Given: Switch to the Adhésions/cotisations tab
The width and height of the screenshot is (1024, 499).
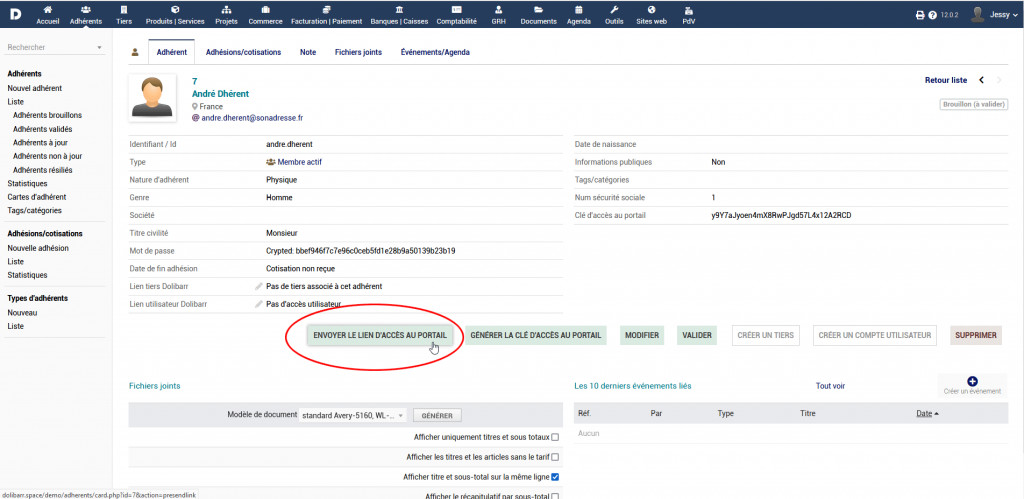Looking at the screenshot, I should 243,52.
